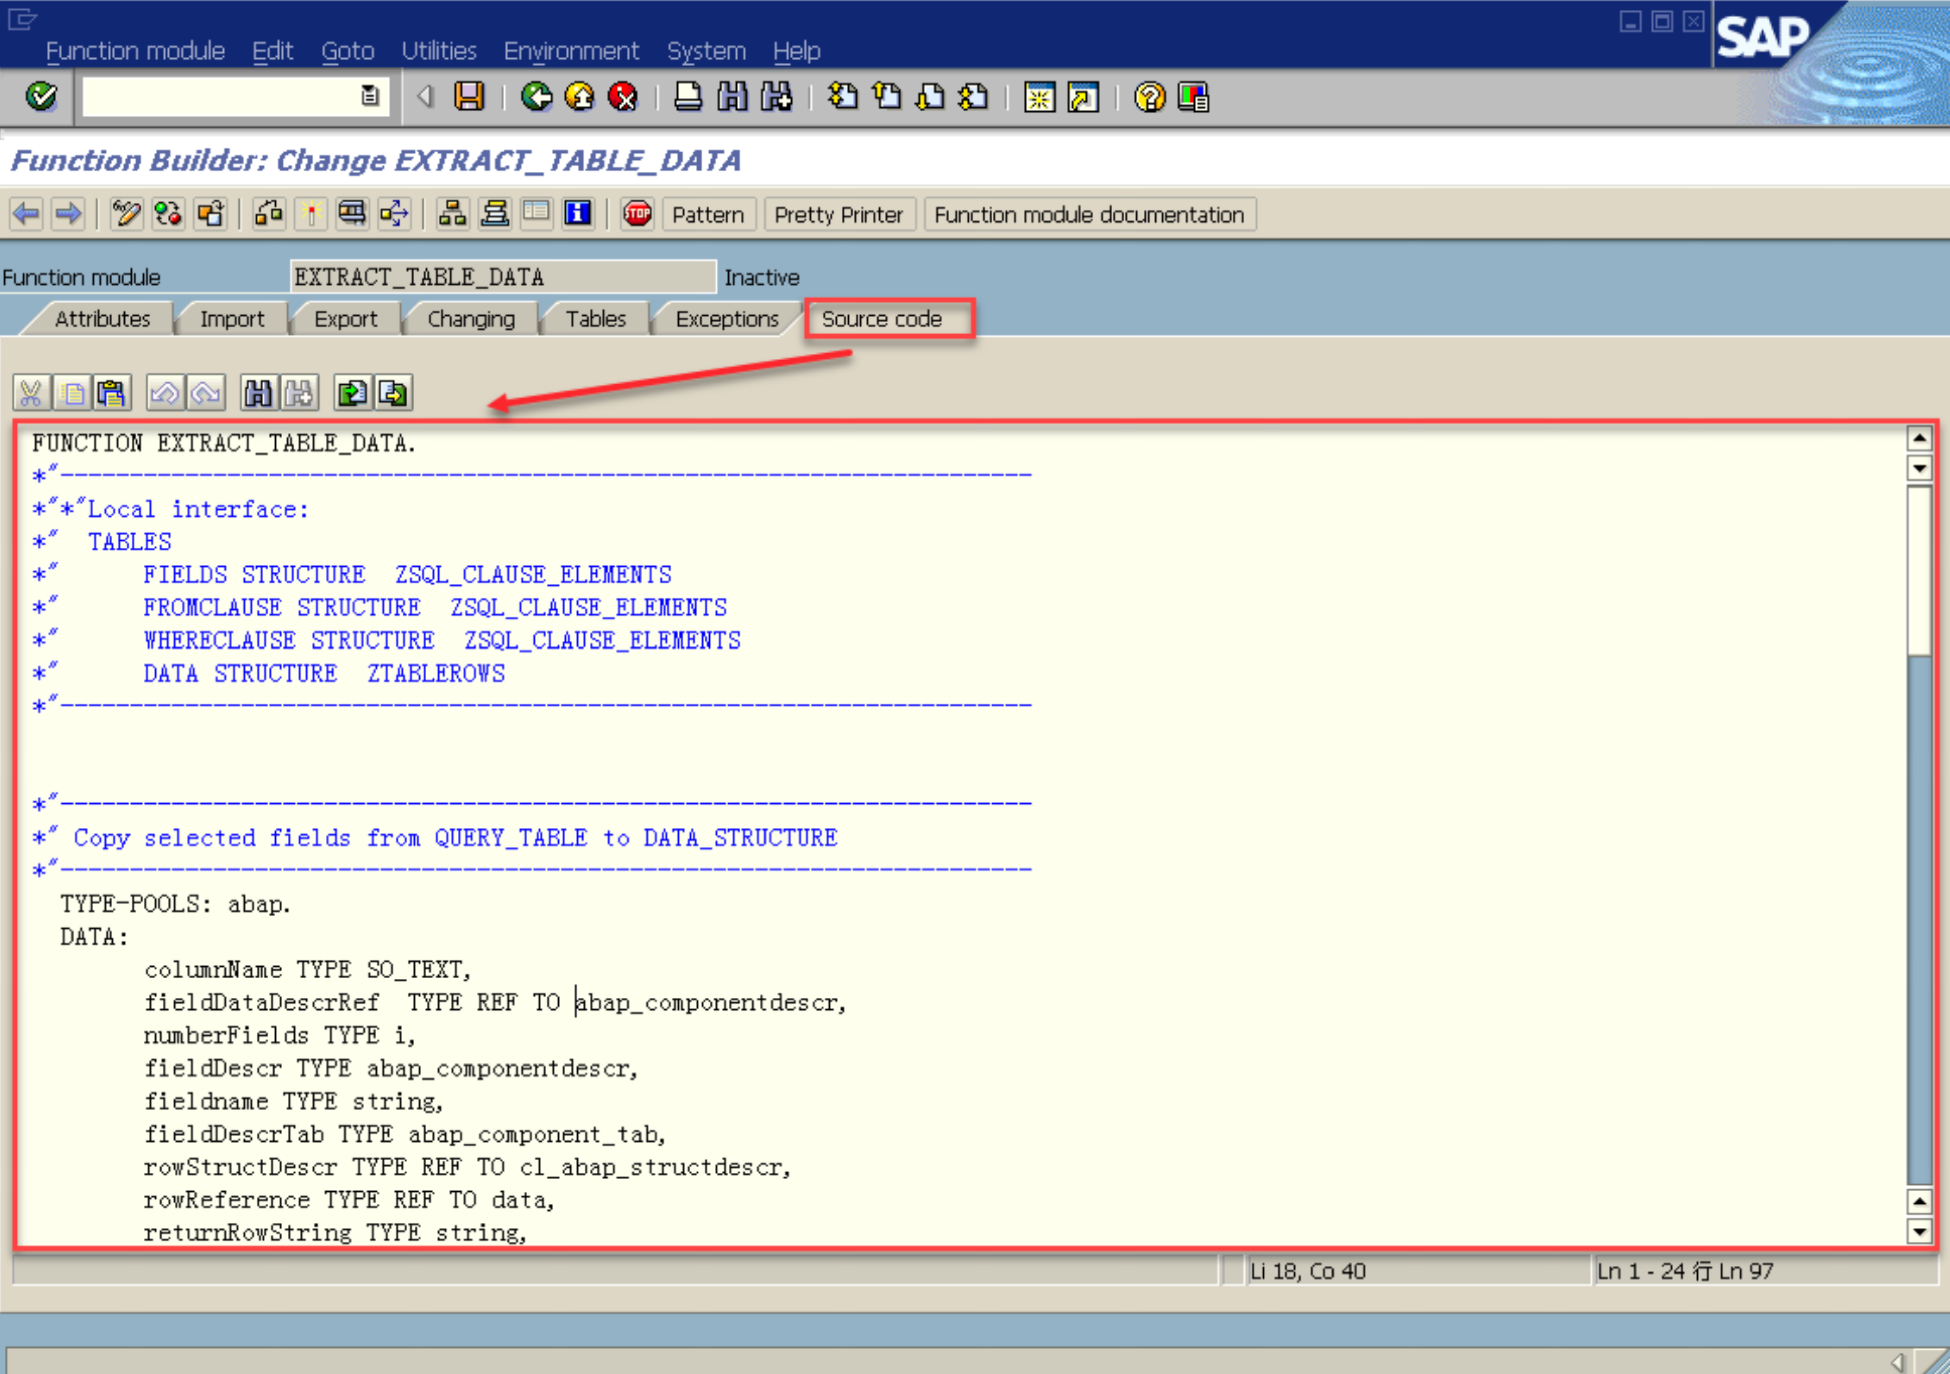This screenshot has height=1374, width=1950.
Task: Click the First page icon in toolbar
Action: click(842, 97)
